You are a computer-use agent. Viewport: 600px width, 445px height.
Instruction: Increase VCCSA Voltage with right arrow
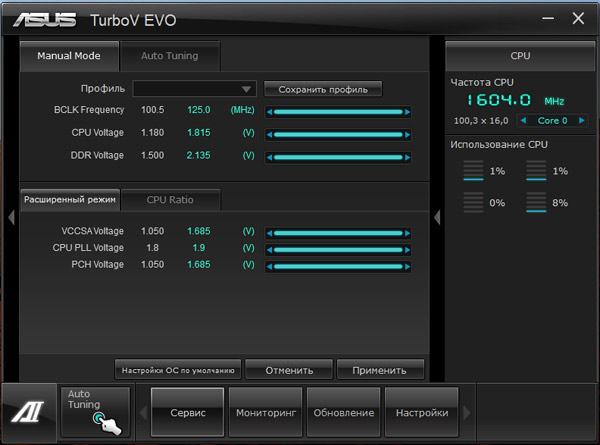coord(407,233)
